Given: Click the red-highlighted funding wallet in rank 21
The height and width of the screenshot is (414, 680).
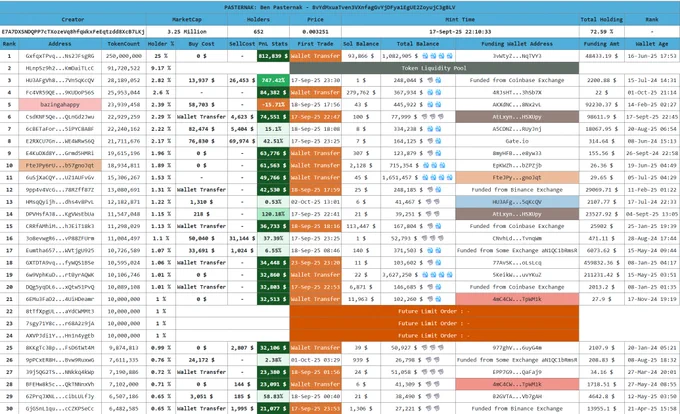Looking at the screenshot, I should tap(517, 299).
